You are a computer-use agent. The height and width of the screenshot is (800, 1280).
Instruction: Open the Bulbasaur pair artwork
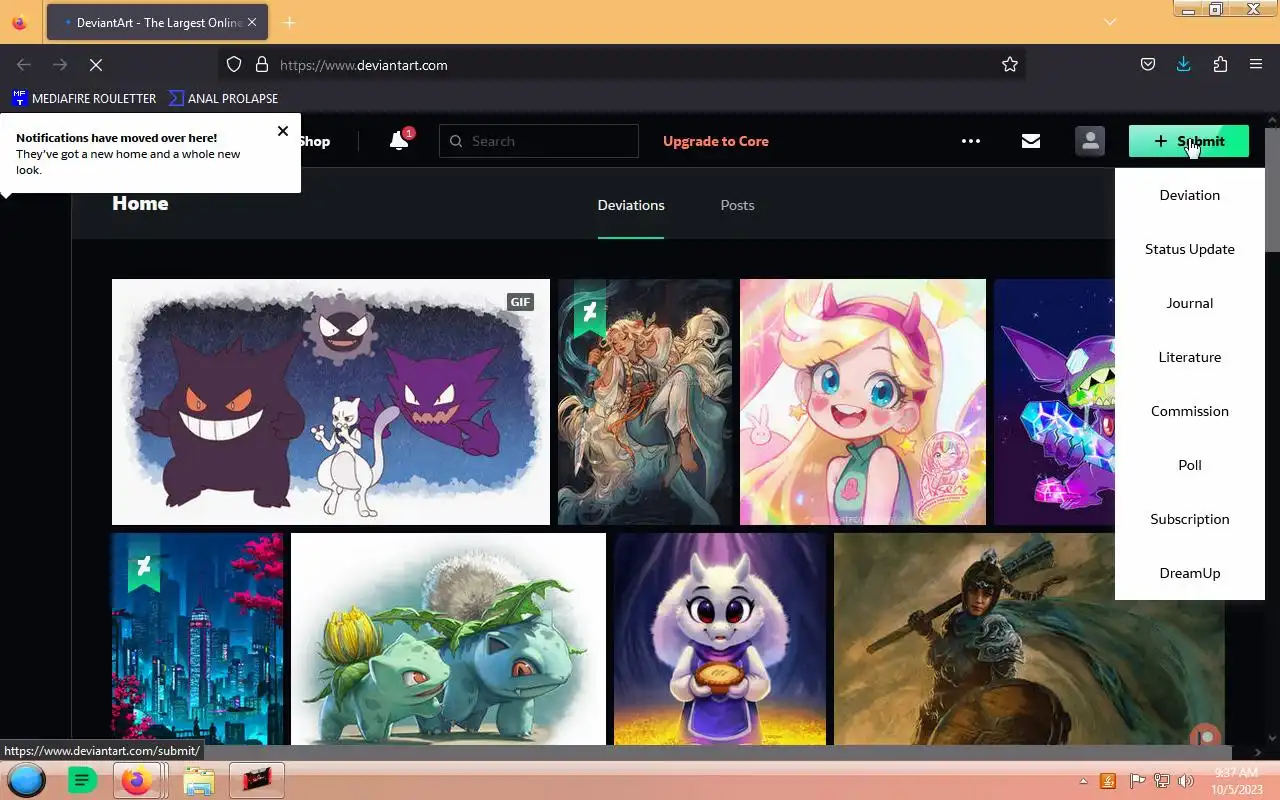click(x=448, y=639)
